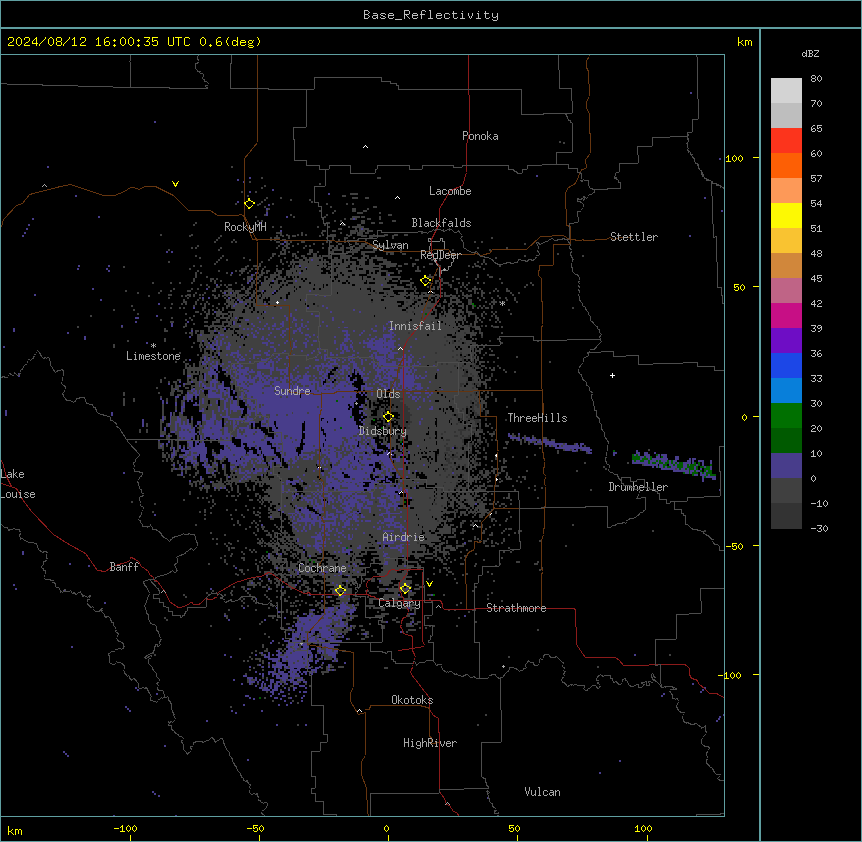Click the Sylvan label

point(390,245)
